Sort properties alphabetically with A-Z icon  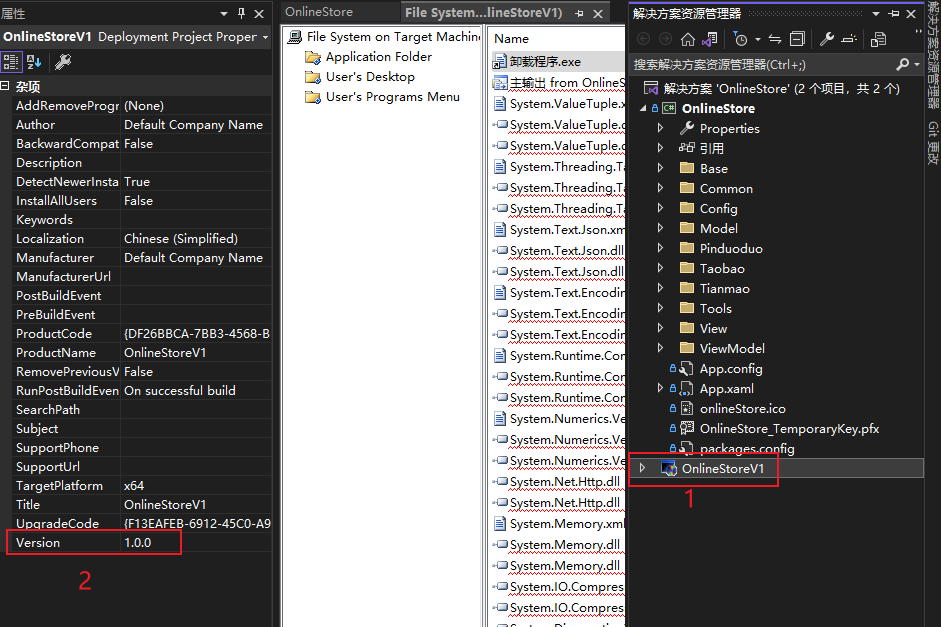coord(34,62)
